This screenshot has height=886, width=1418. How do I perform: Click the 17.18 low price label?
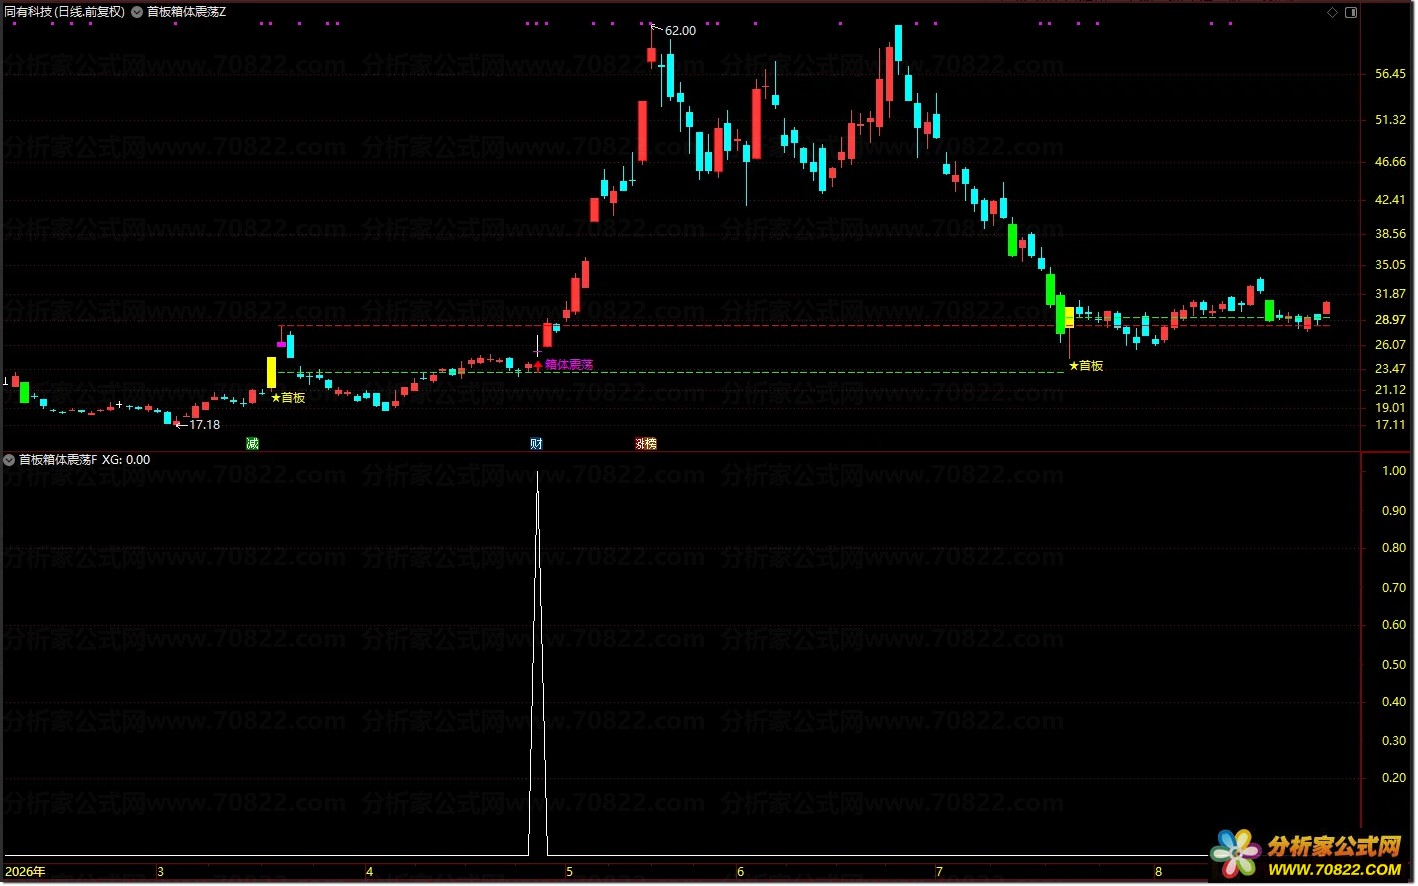[x=204, y=425]
